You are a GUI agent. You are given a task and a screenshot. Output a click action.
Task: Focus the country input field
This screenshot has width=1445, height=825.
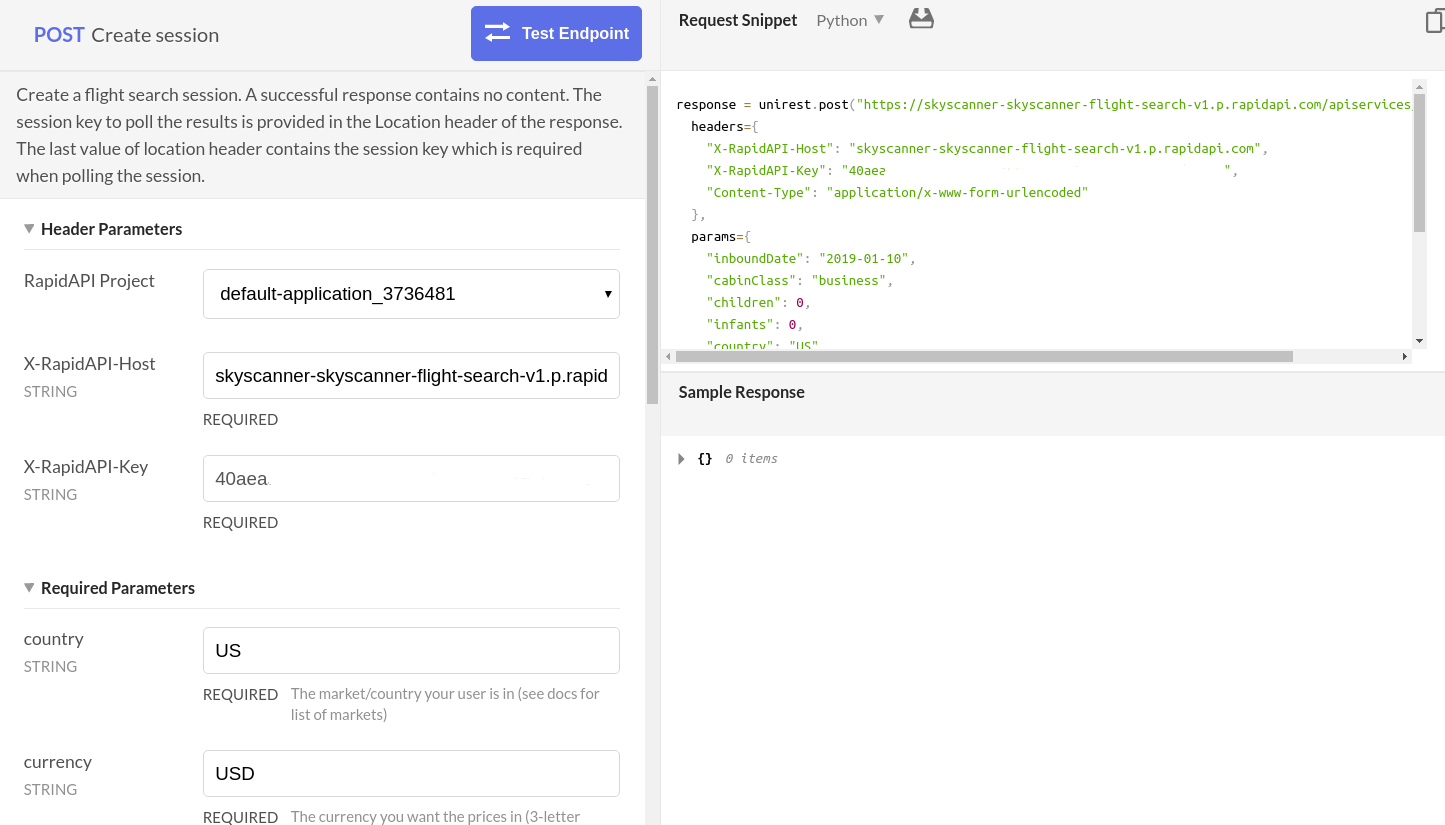coord(411,651)
